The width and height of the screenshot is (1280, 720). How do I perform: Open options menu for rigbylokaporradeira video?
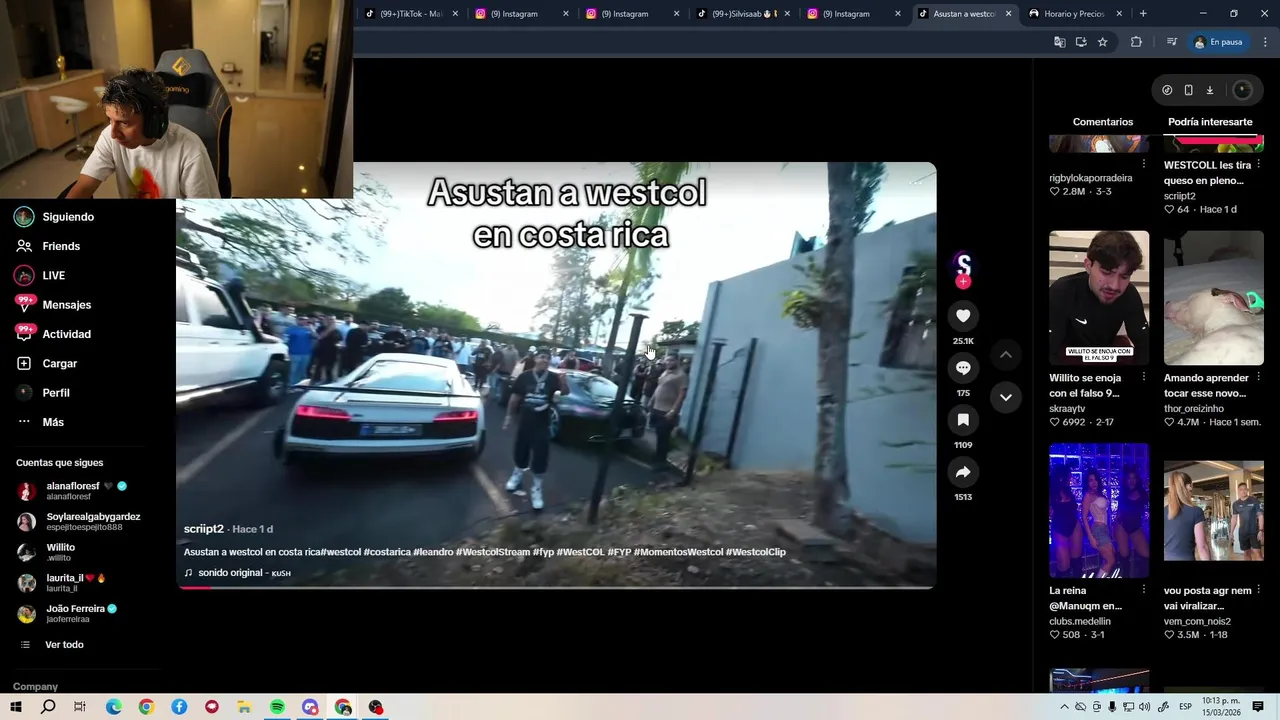(x=1144, y=164)
